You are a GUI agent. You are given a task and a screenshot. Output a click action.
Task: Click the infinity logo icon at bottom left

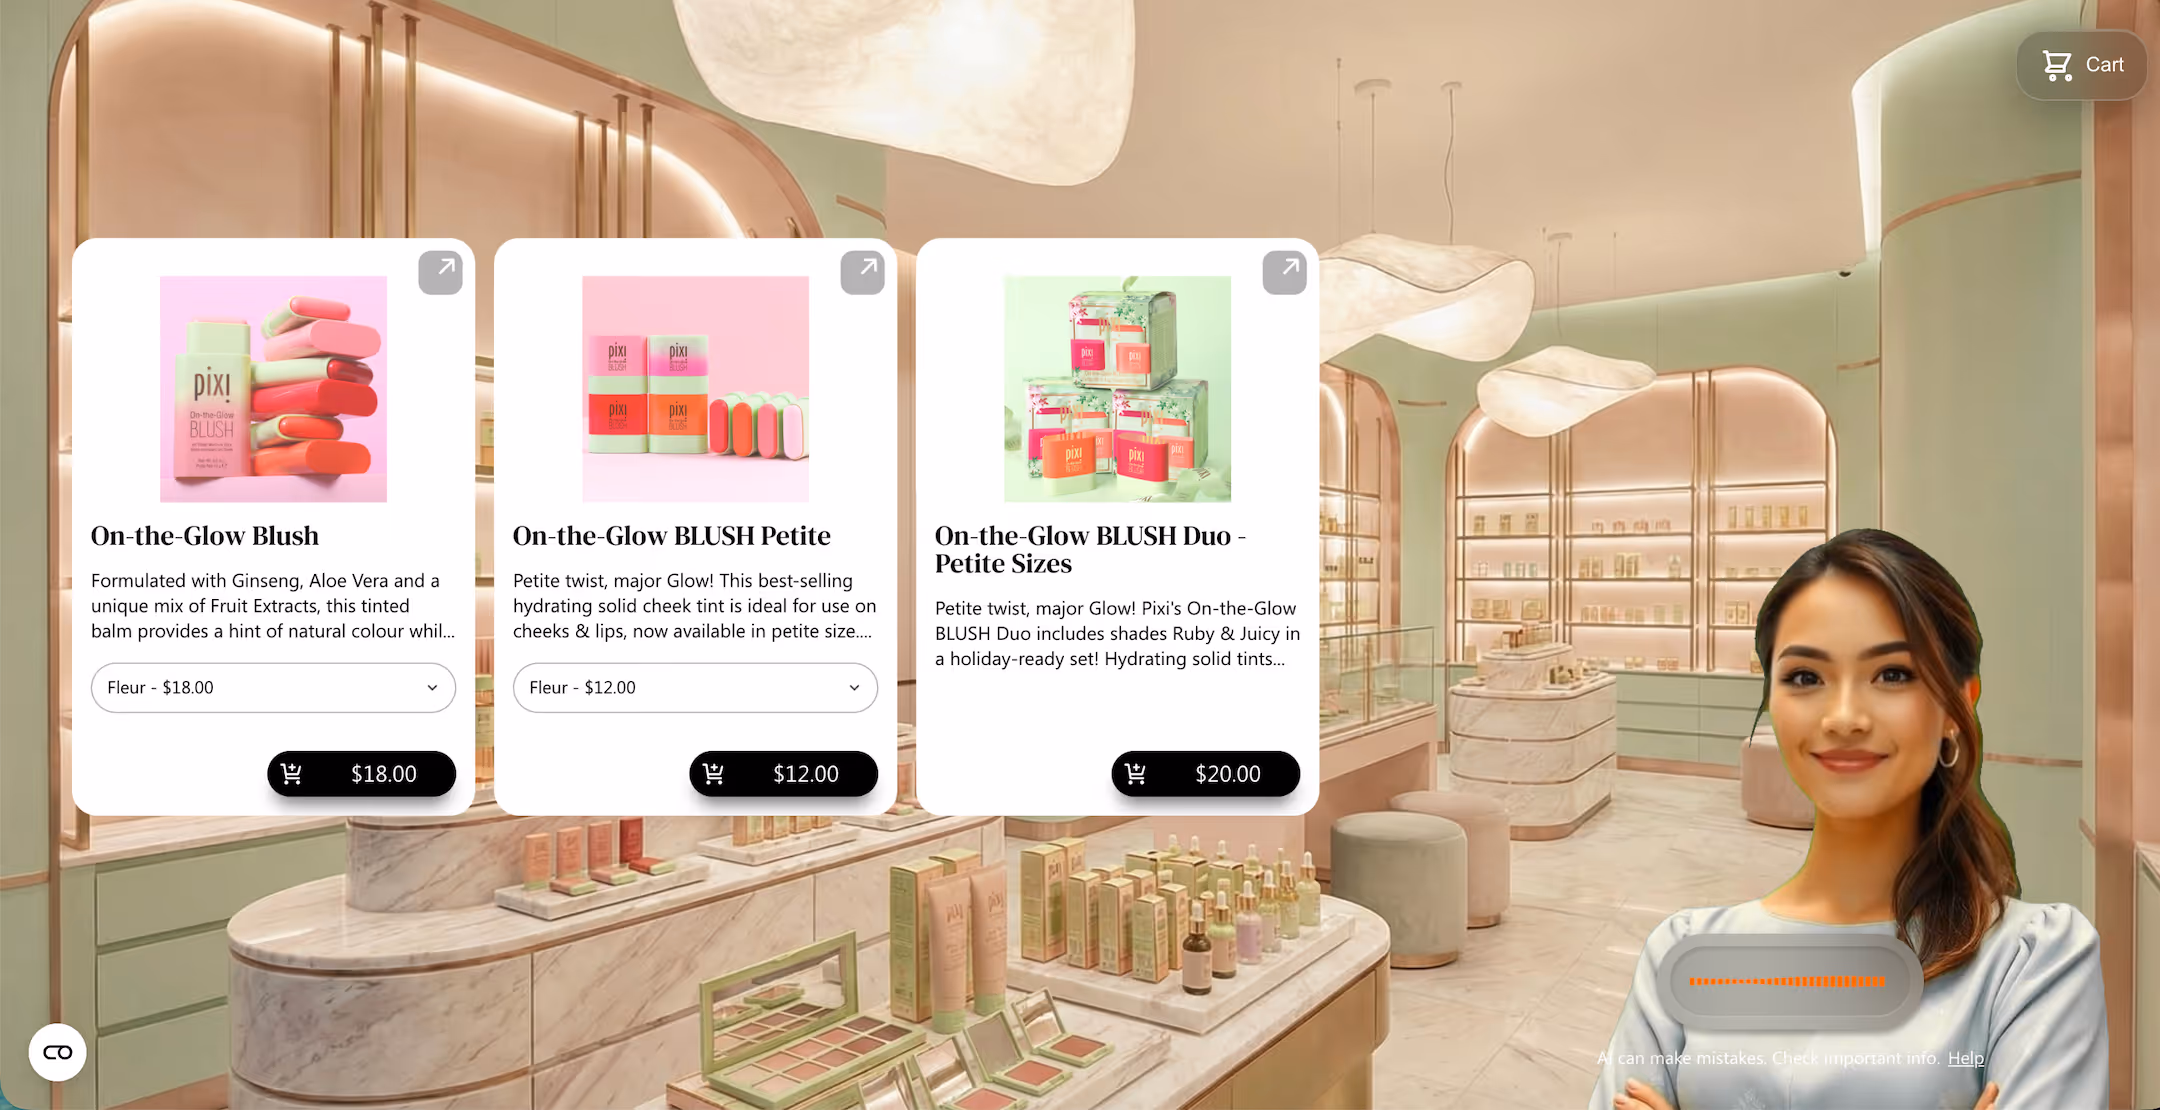[x=58, y=1052]
